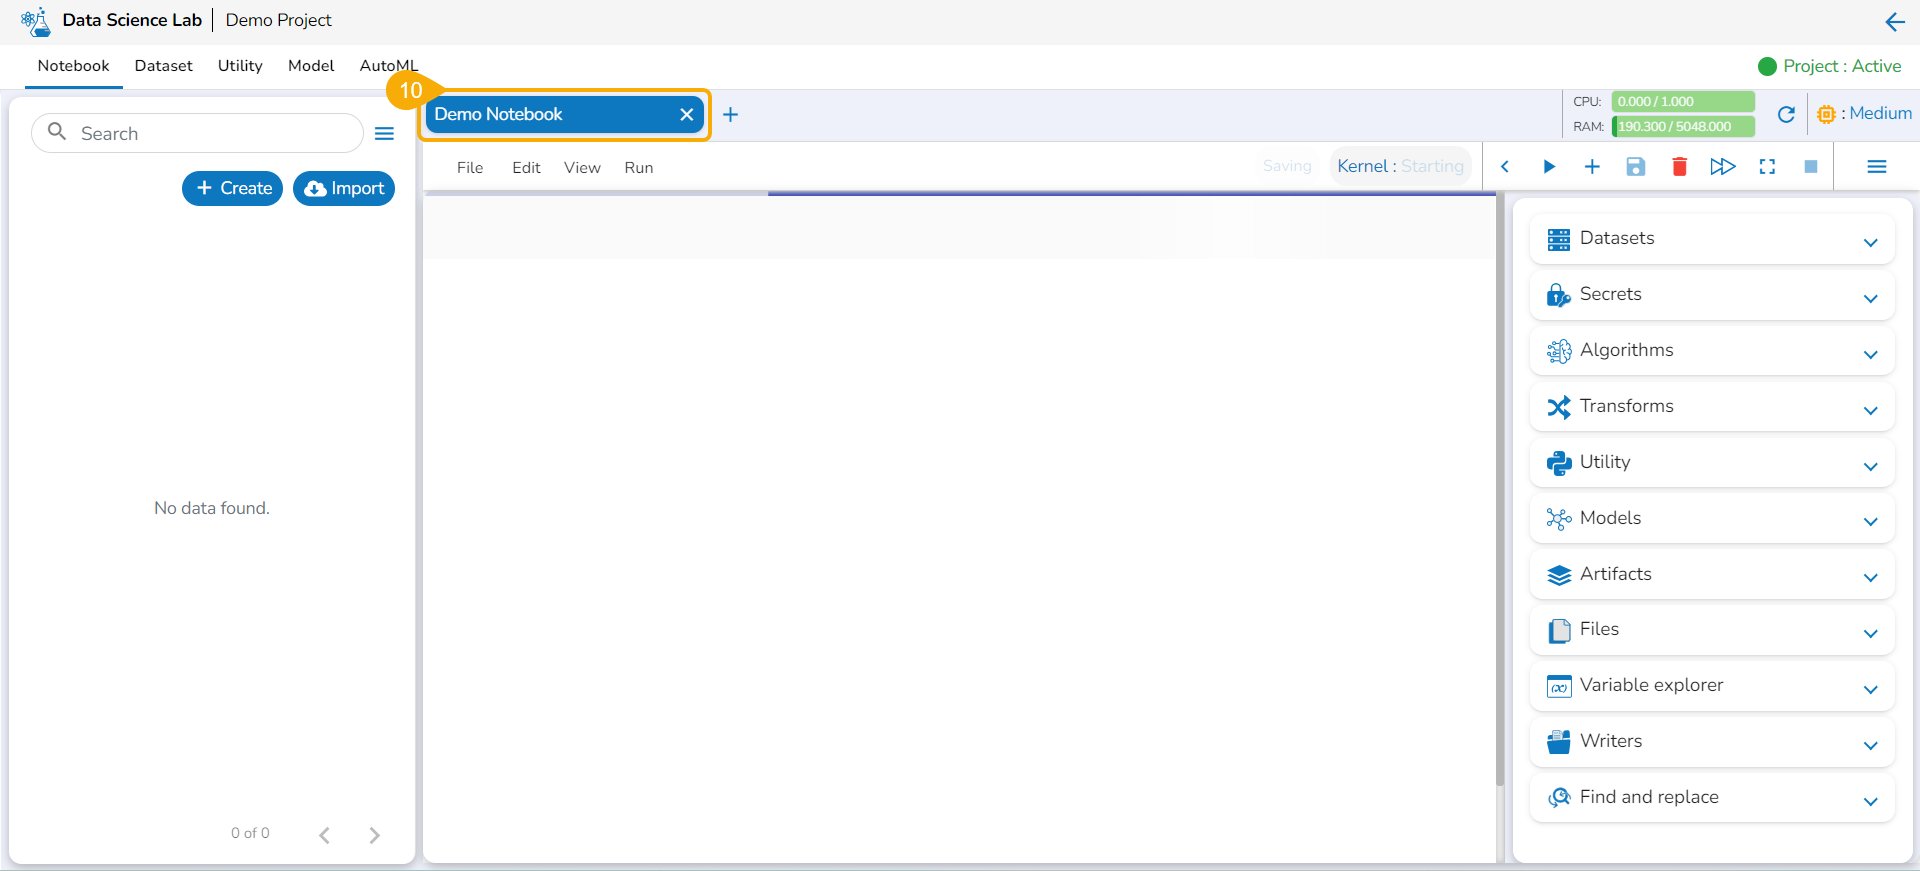Viewport: 1920px width, 871px height.
Task: Open the Utility tab in top navigation
Action: coord(240,66)
